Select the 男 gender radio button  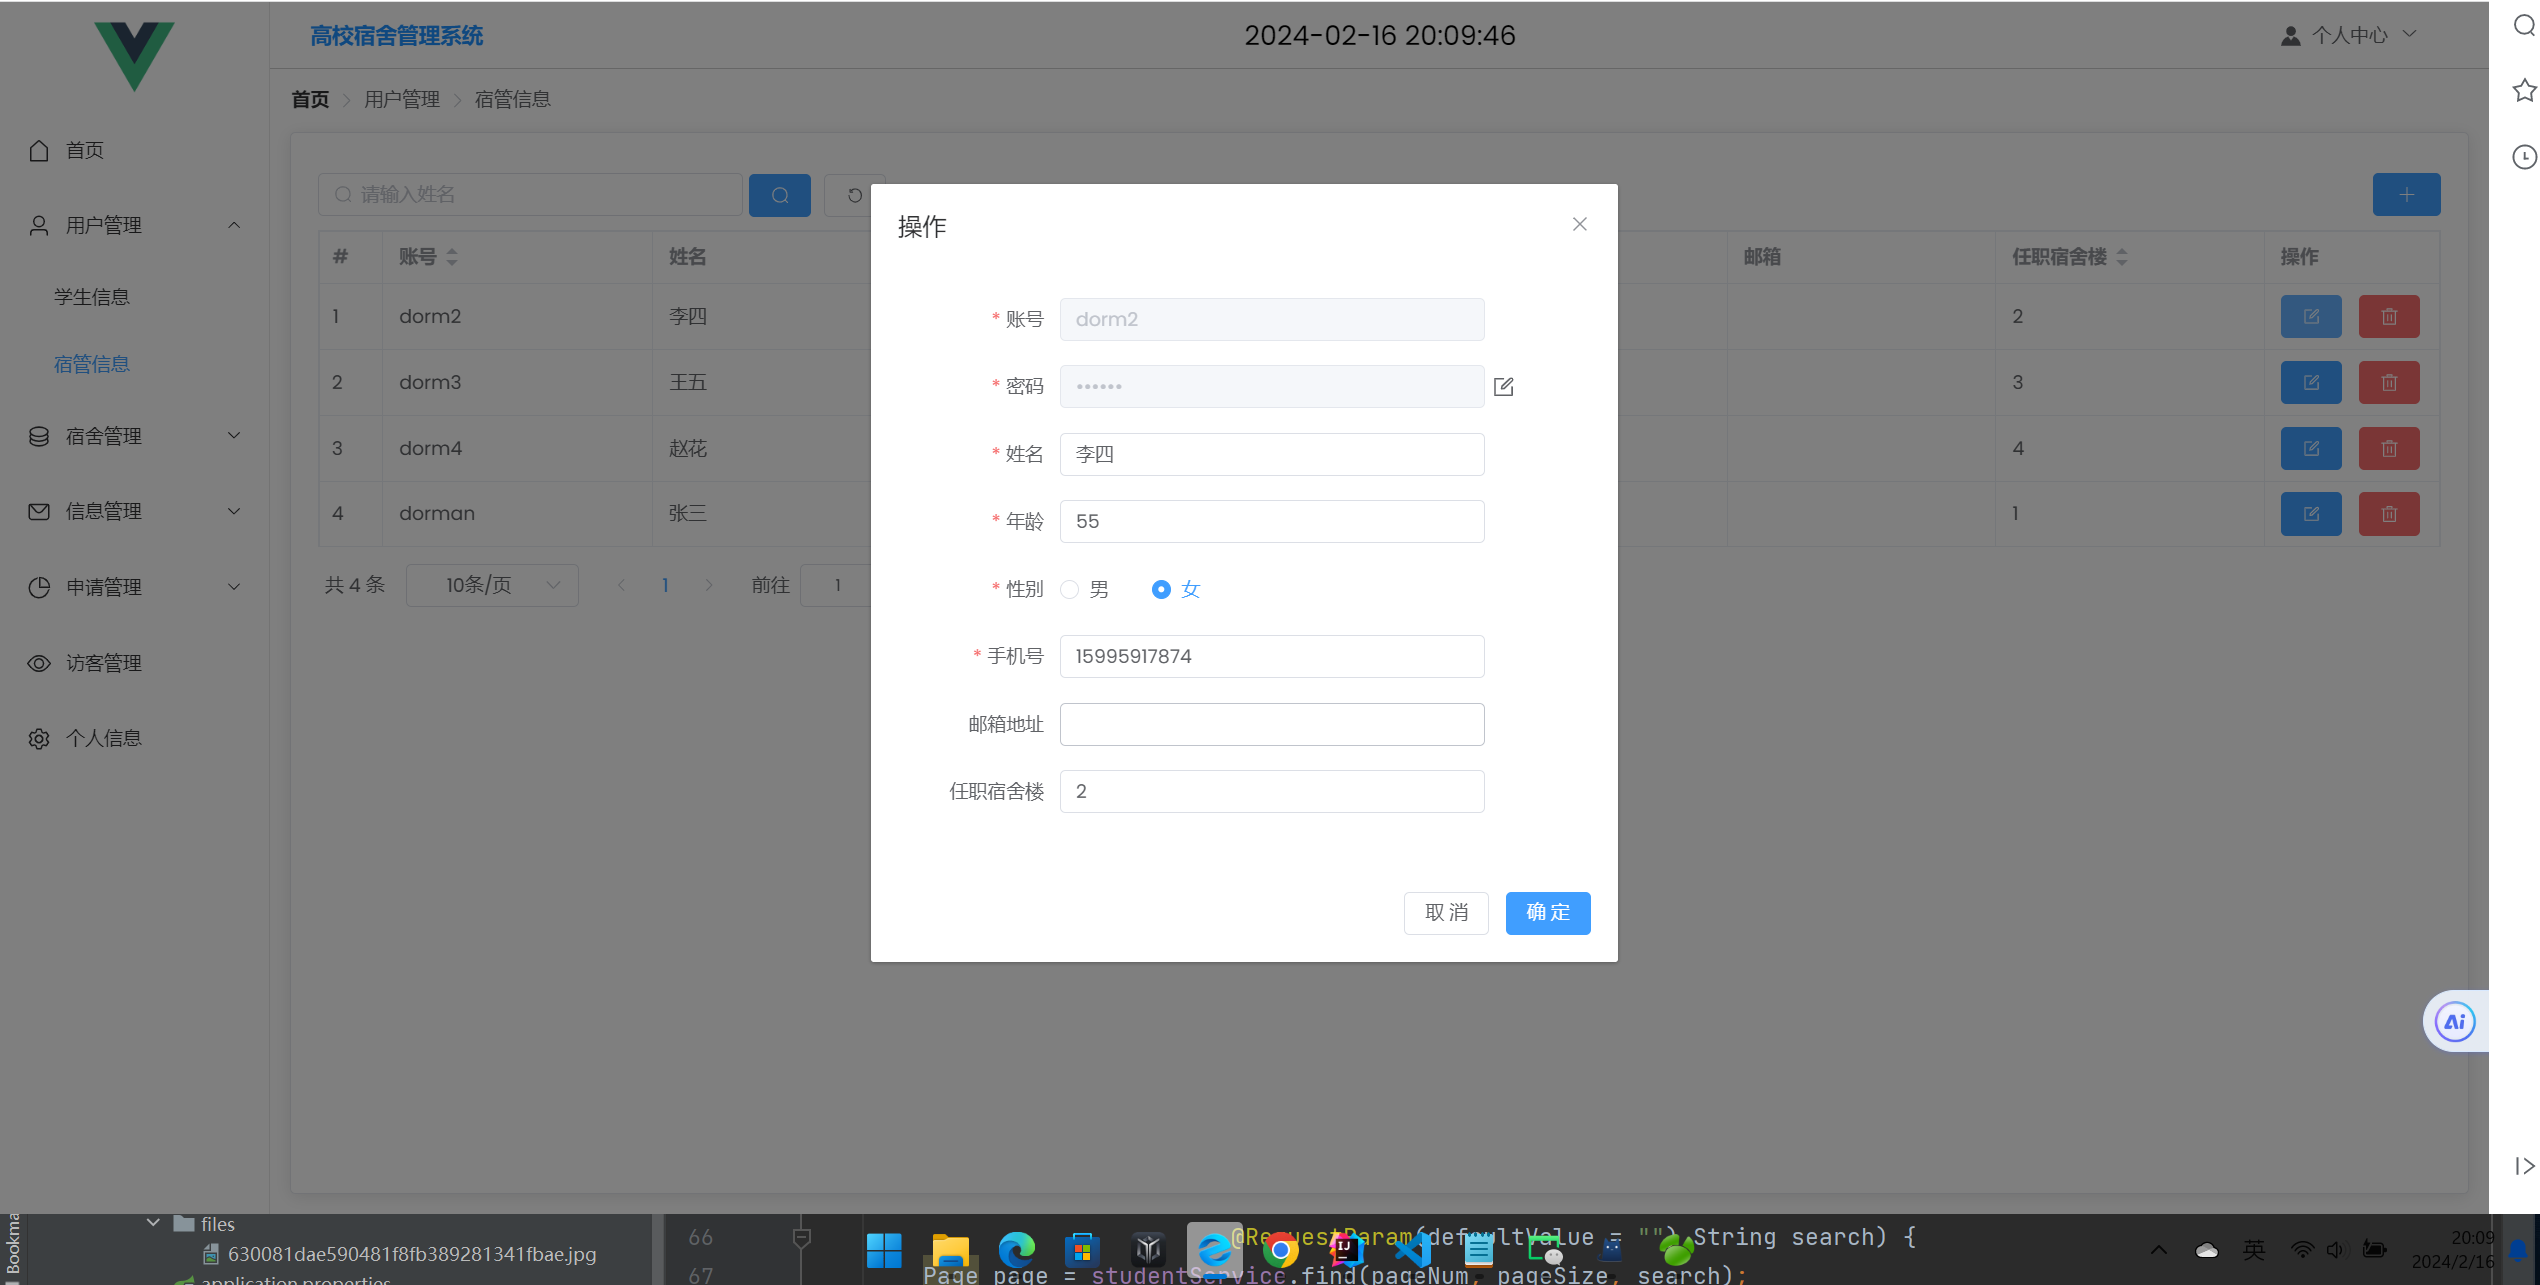pyautogui.click(x=1070, y=589)
